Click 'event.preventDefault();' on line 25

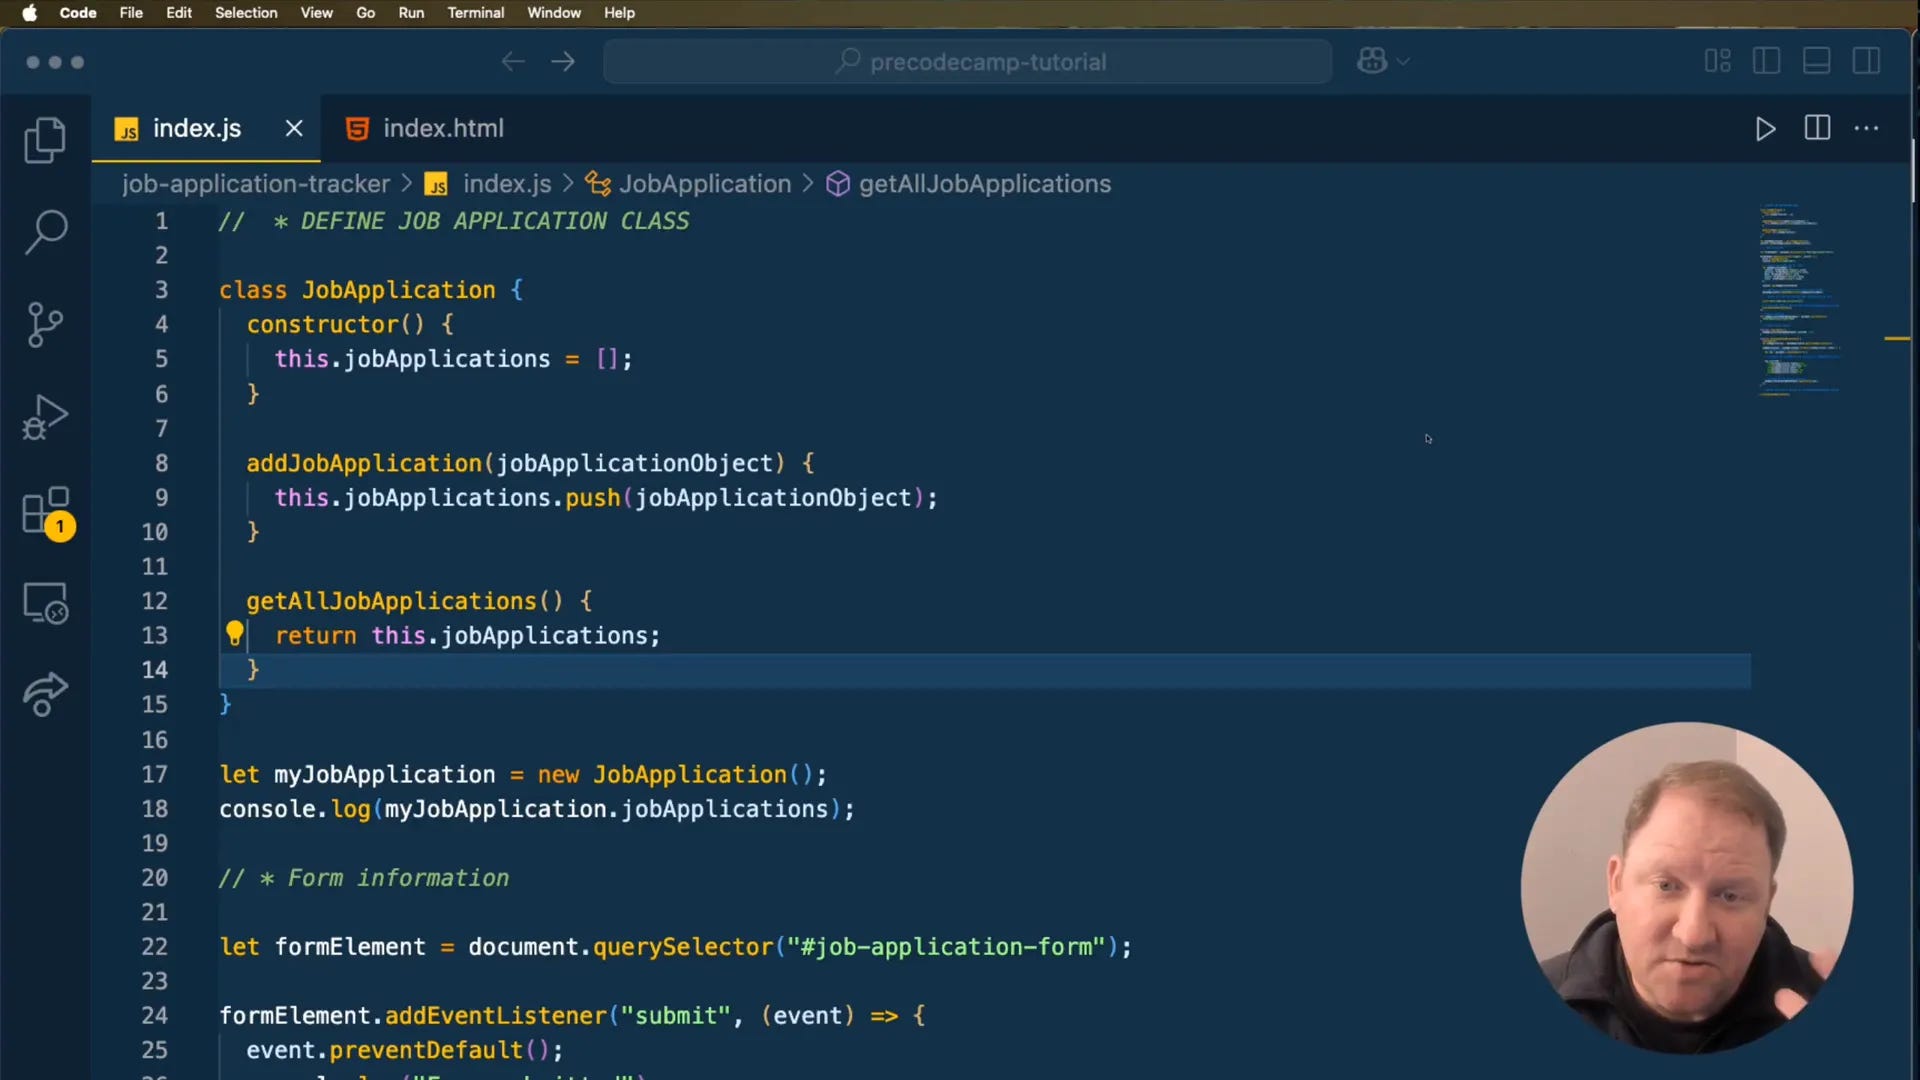(x=405, y=1051)
